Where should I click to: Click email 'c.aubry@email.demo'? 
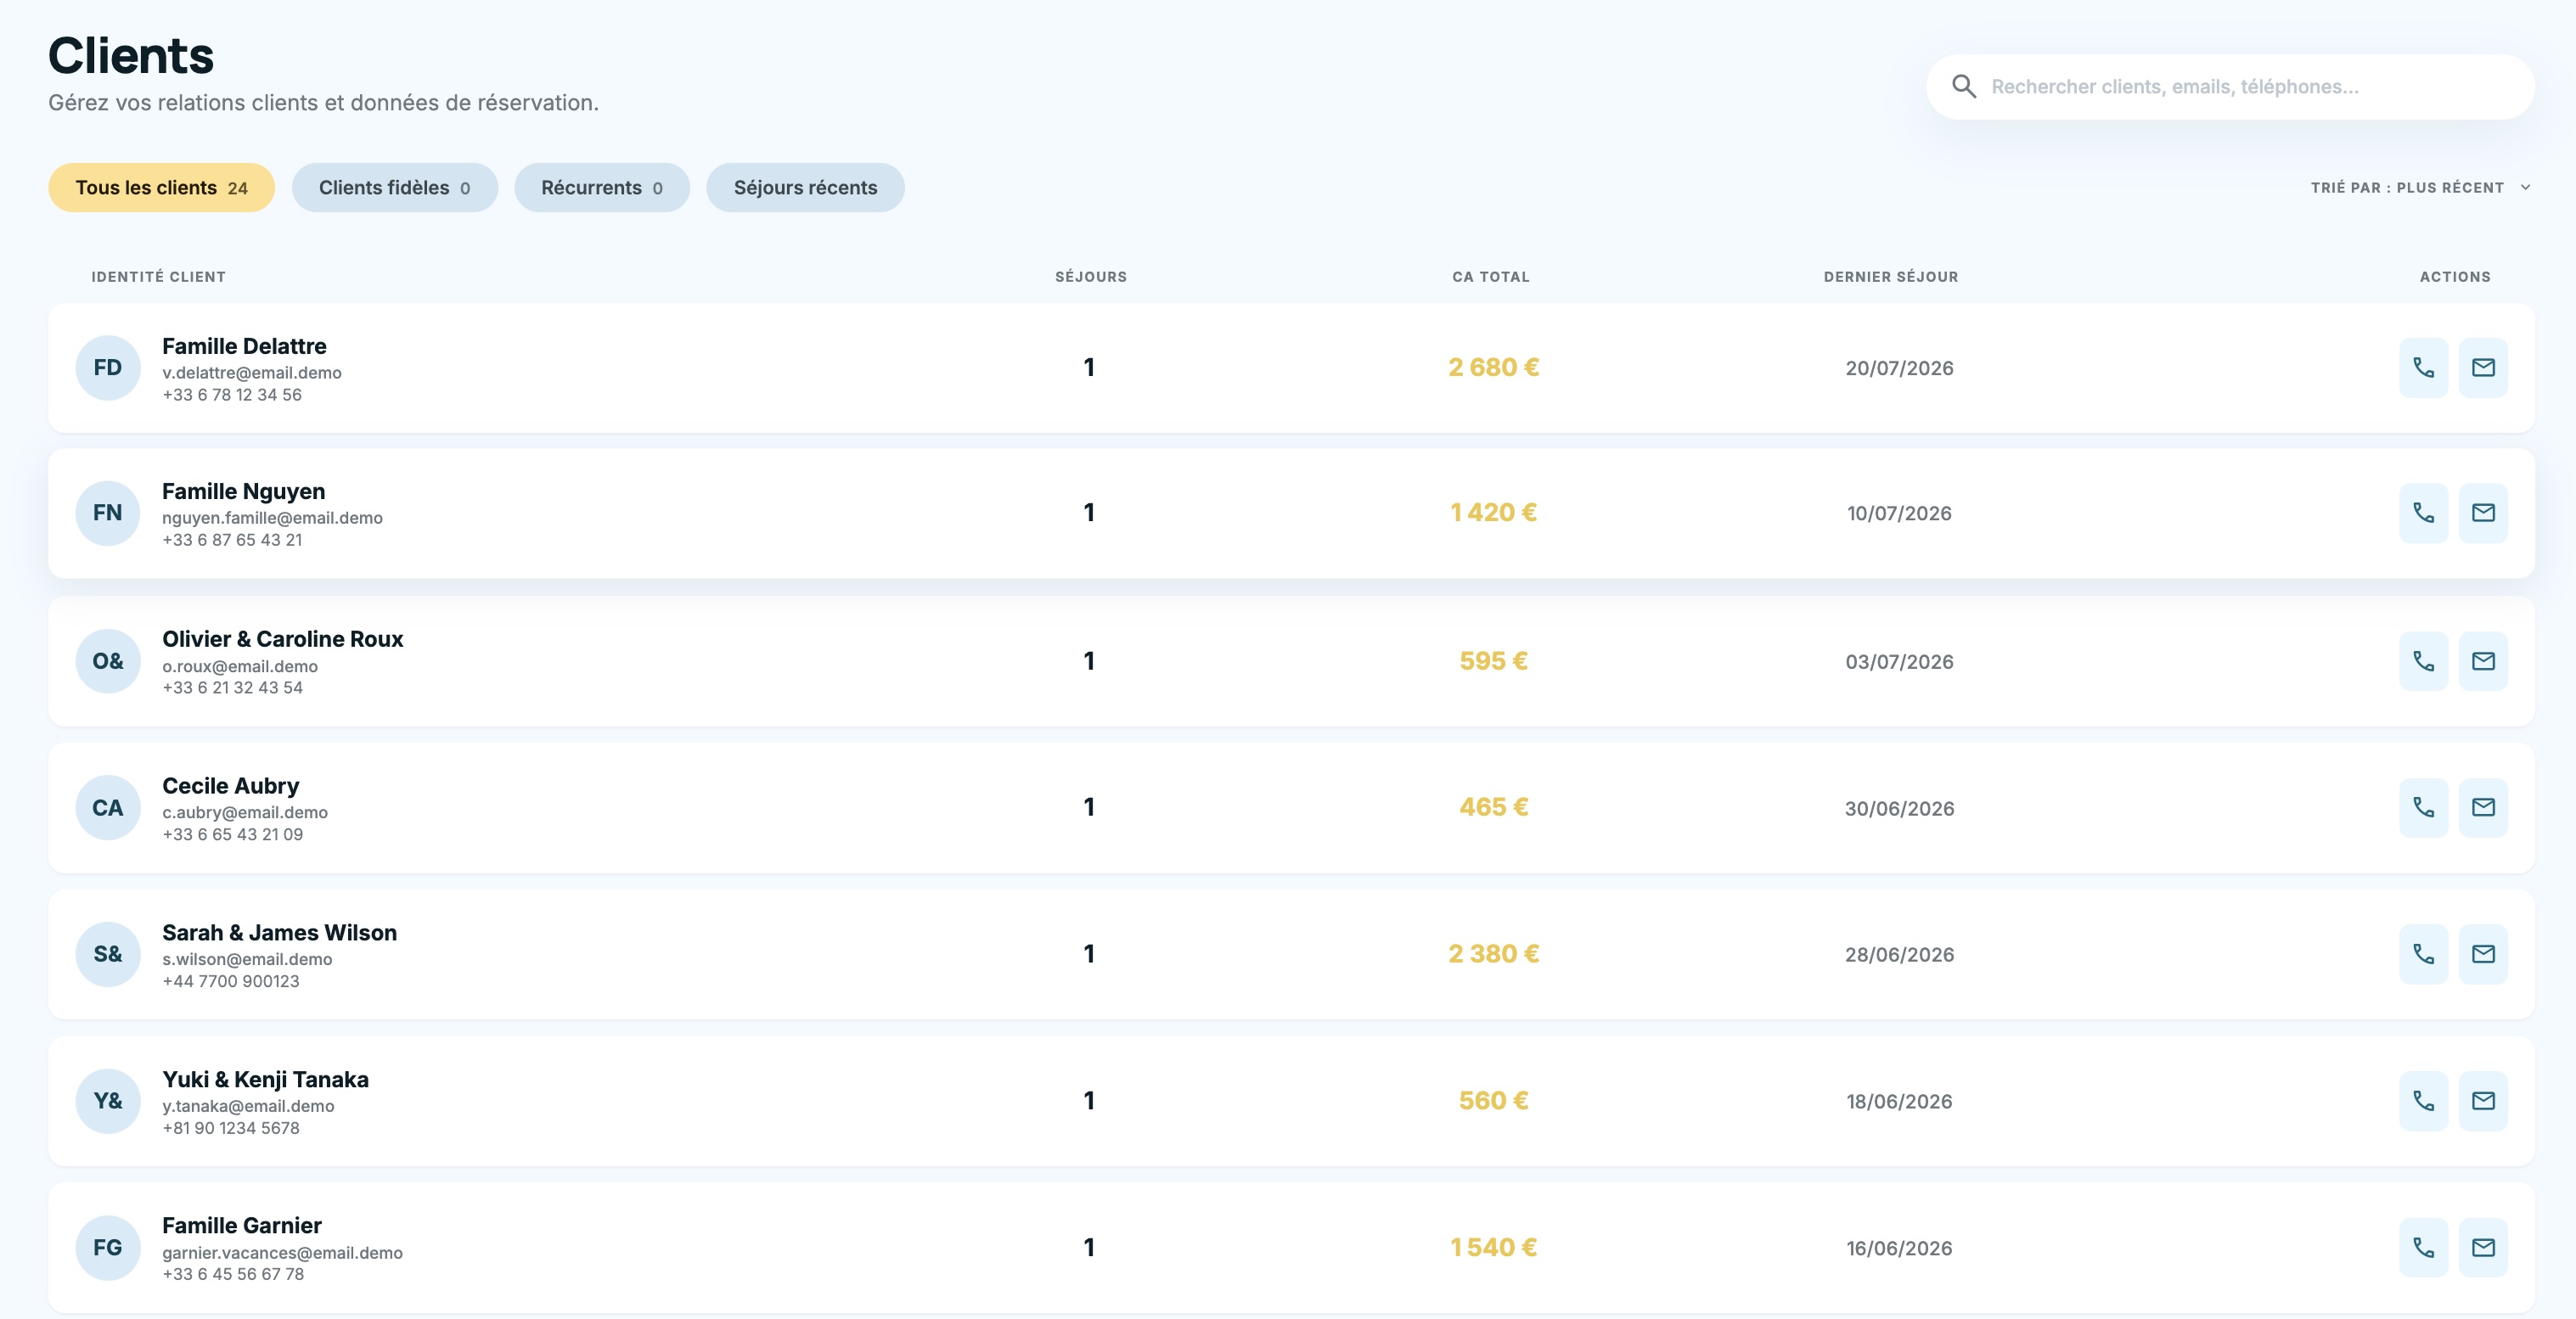click(x=245, y=812)
